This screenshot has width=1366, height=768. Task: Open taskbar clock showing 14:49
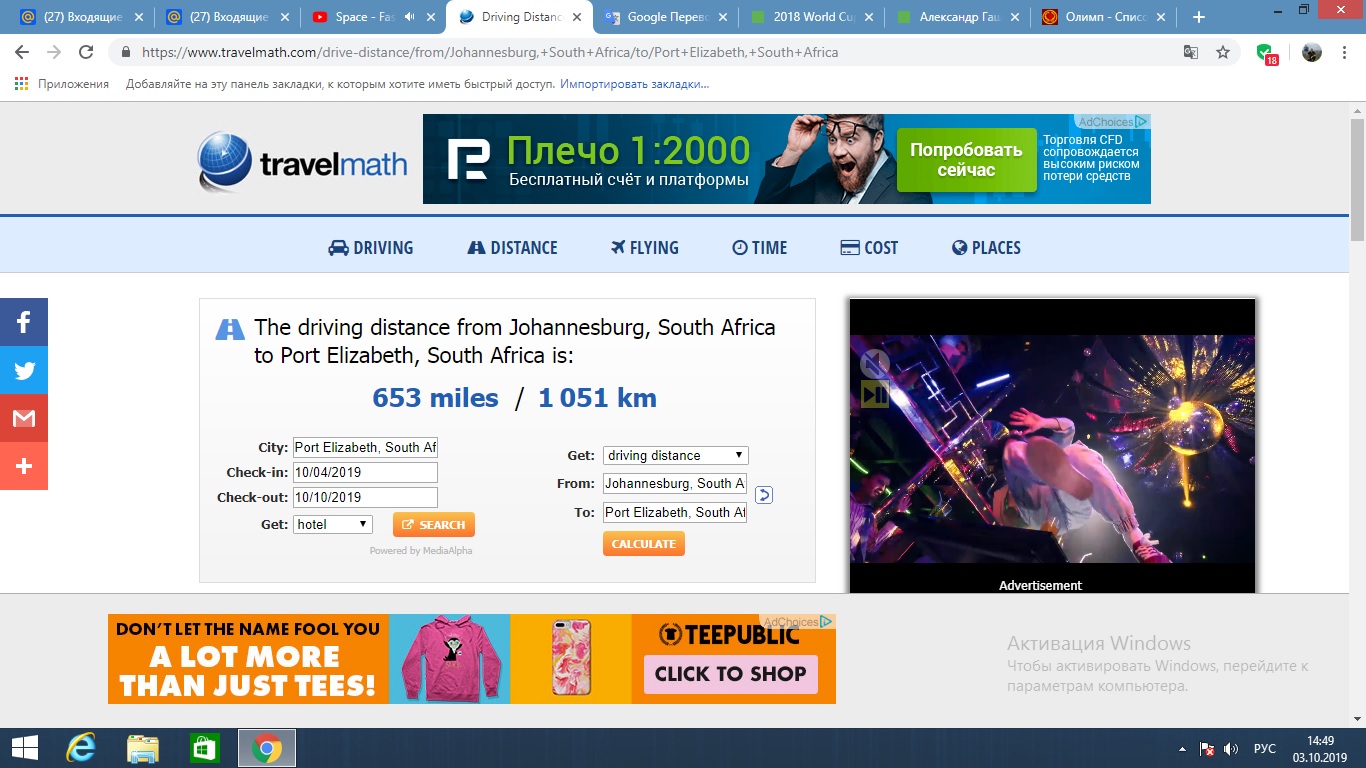point(1319,748)
